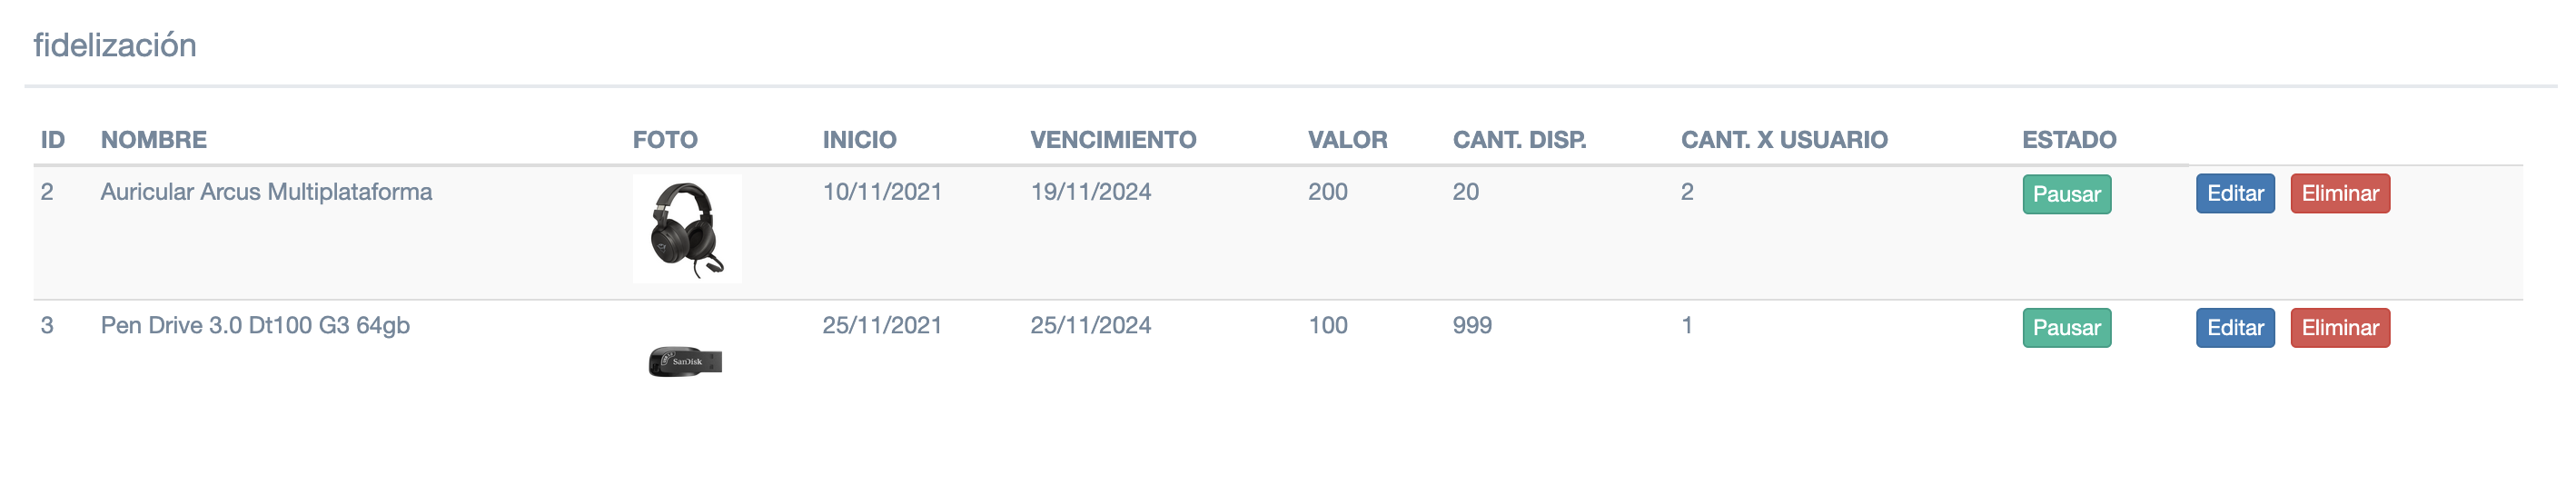Click the FOTO column header

point(665,140)
